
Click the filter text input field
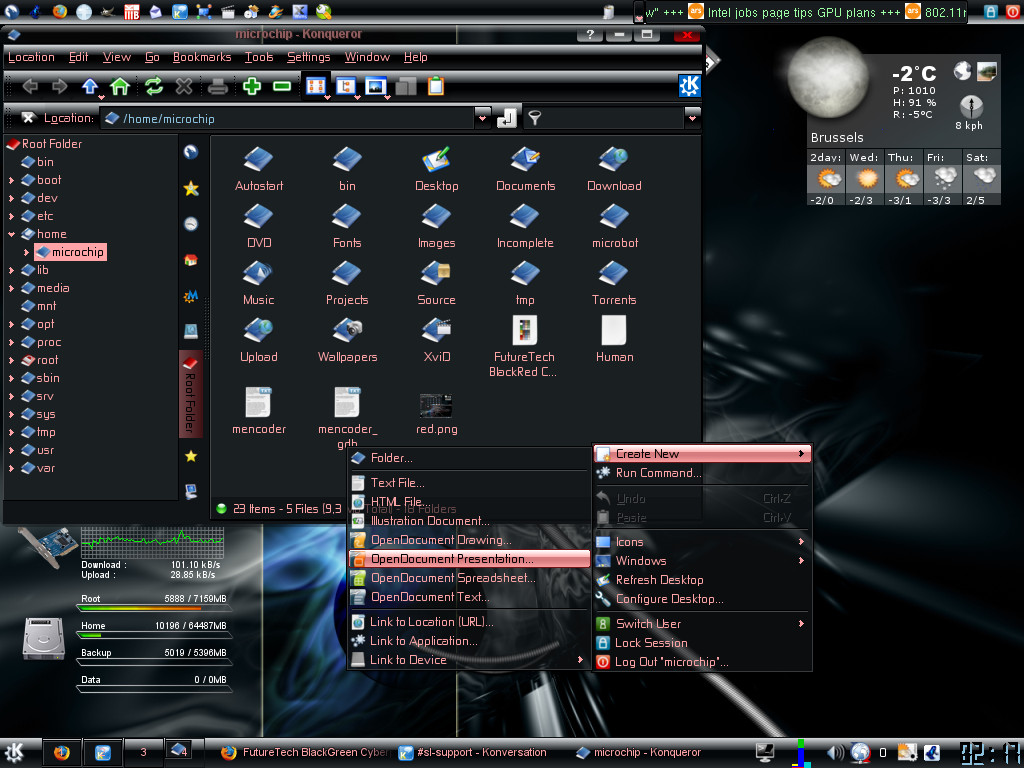613,118
